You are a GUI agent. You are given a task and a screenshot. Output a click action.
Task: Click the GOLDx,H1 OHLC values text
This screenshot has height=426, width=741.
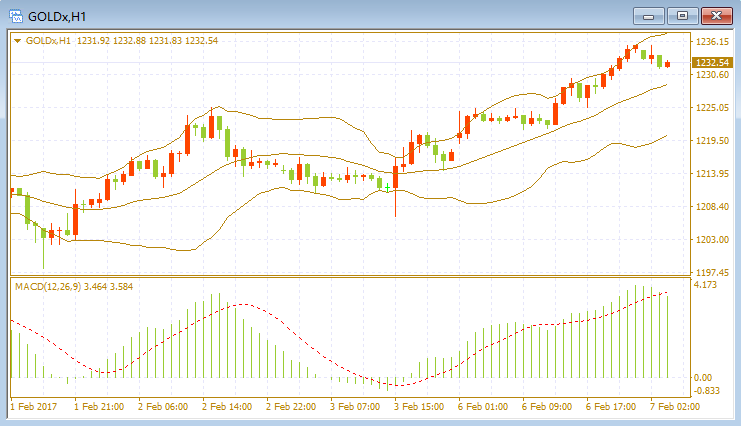pyautogui.click(x=147, y=41)
